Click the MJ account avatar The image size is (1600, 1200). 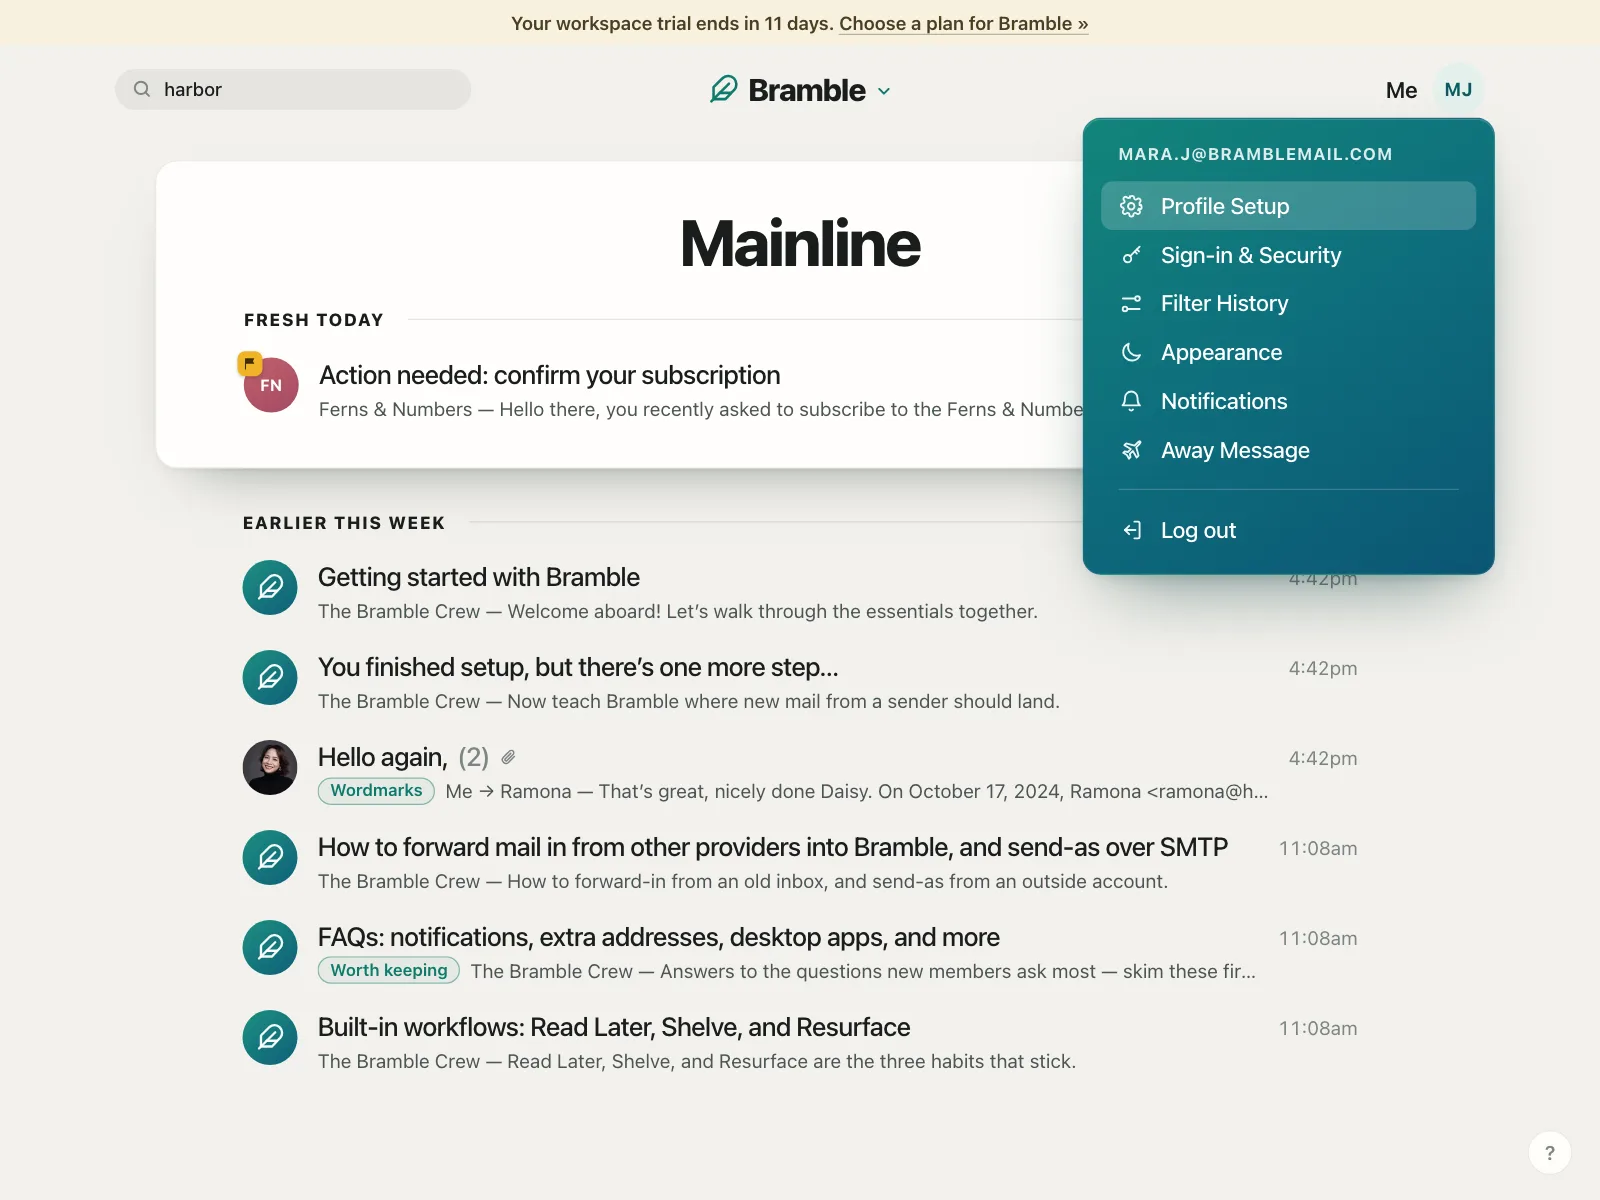pos(1458,90)
